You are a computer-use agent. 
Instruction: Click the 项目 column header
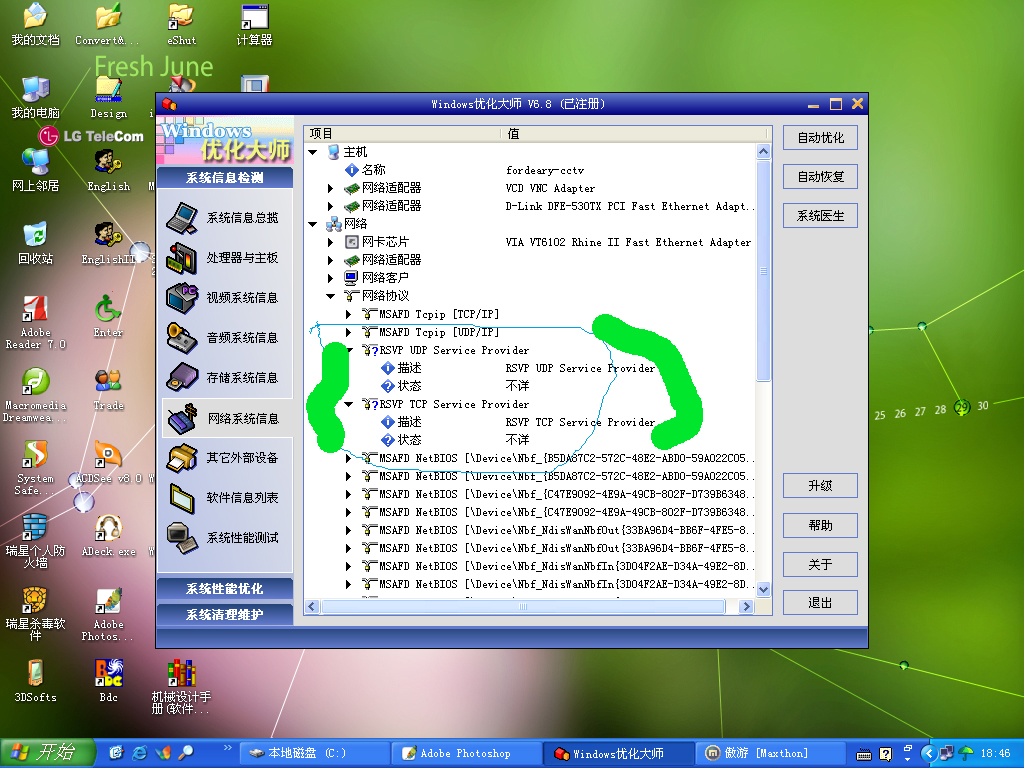coord(402,134)
